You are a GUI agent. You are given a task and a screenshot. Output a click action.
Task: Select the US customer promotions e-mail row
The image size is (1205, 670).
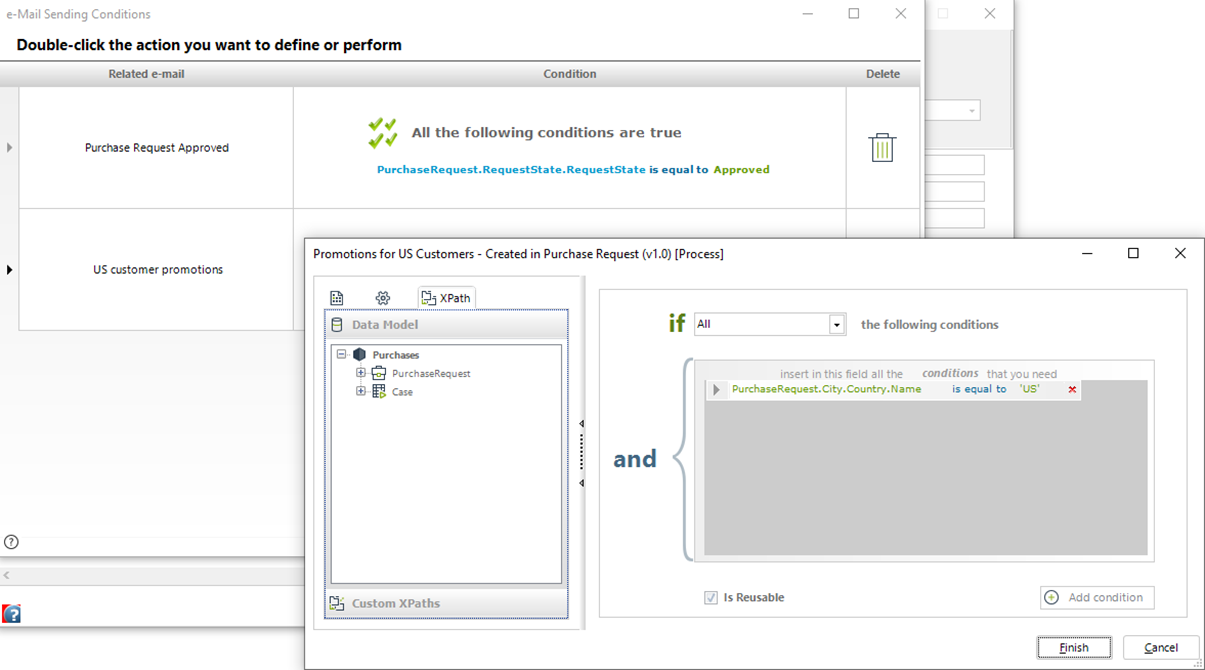click(x=157, y=270)
